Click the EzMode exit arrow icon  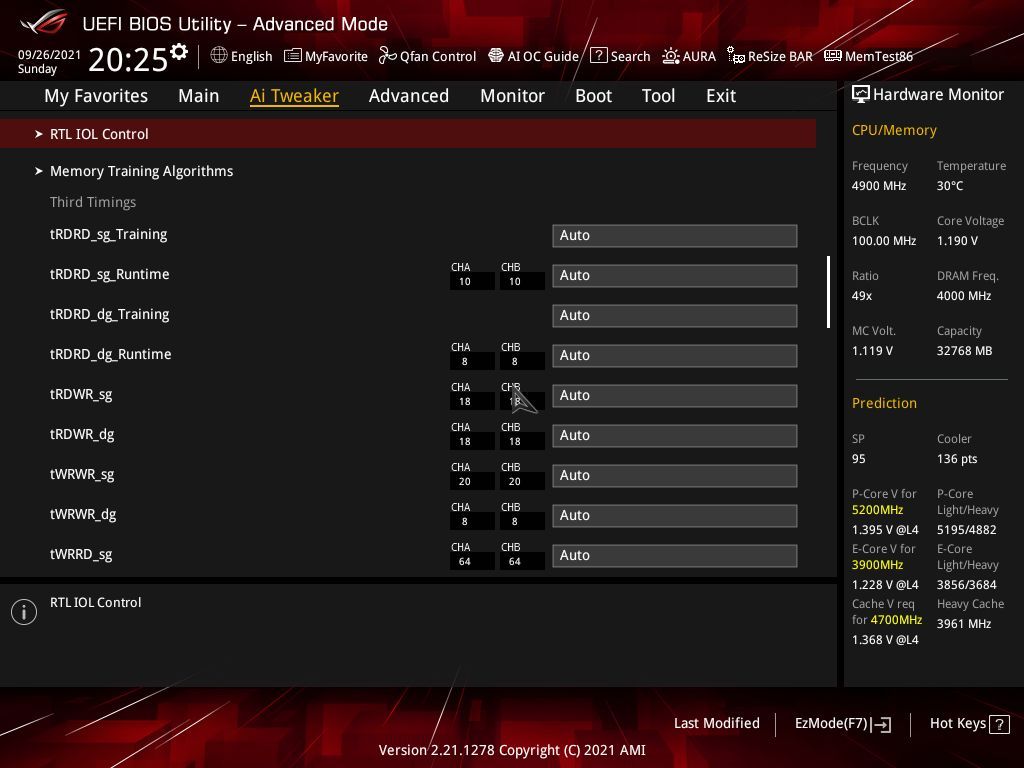click(x=881, y=724)
